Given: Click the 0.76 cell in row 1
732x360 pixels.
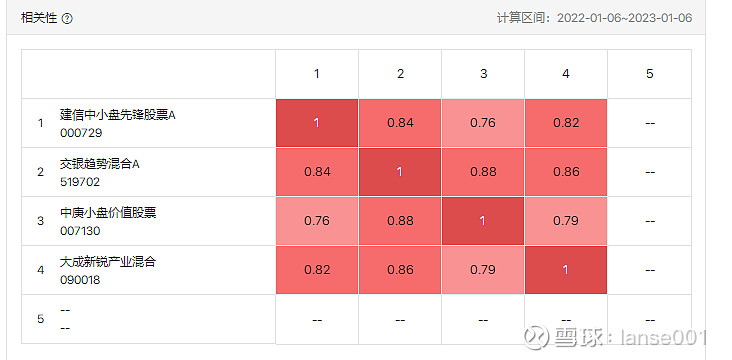Looking at the screenshot, I should [483, 123].
